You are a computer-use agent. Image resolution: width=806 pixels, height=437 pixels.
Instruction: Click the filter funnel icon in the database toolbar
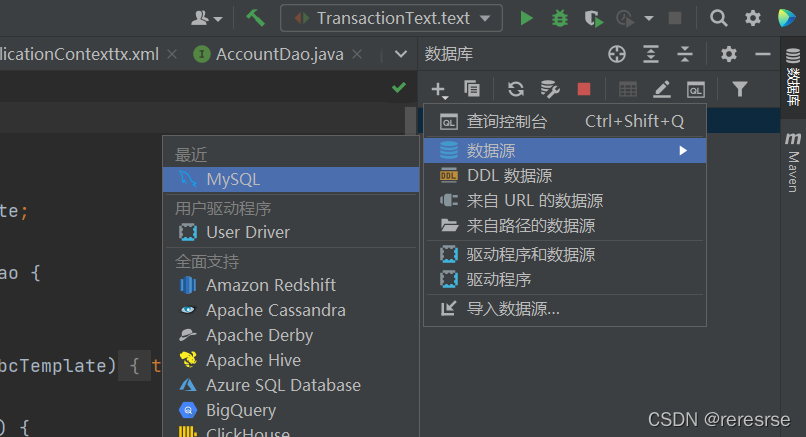tap(740, 89)
